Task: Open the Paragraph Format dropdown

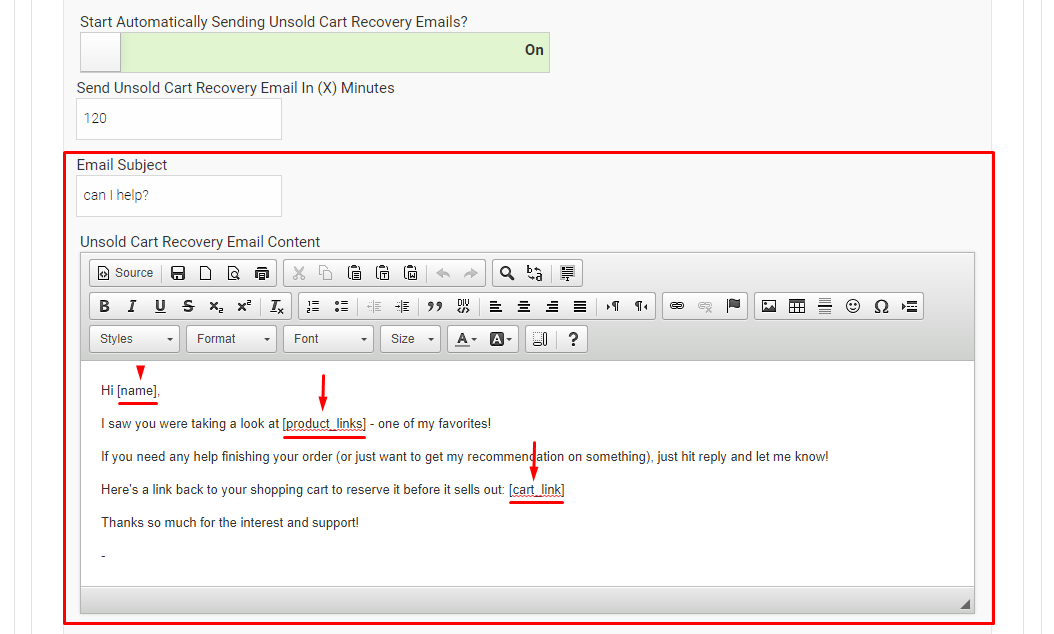Action: pyautogui.click(x=231, y=338)
